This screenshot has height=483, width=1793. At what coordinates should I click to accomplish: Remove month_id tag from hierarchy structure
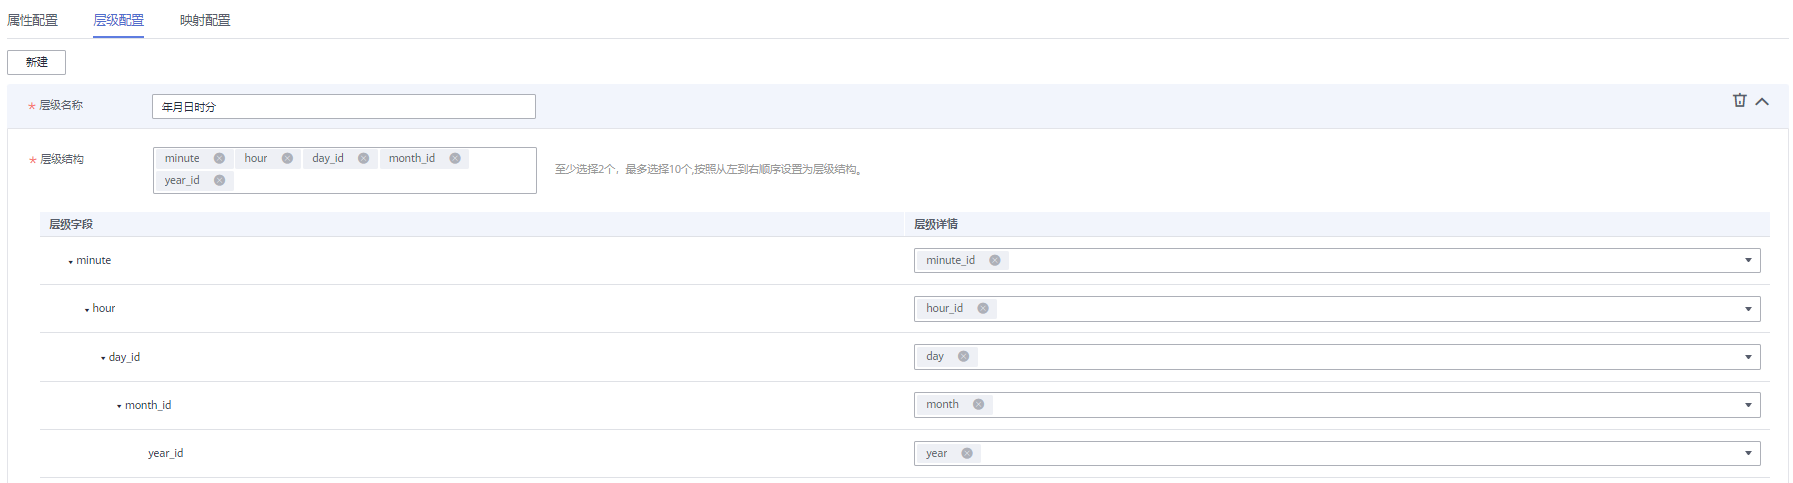455,158
